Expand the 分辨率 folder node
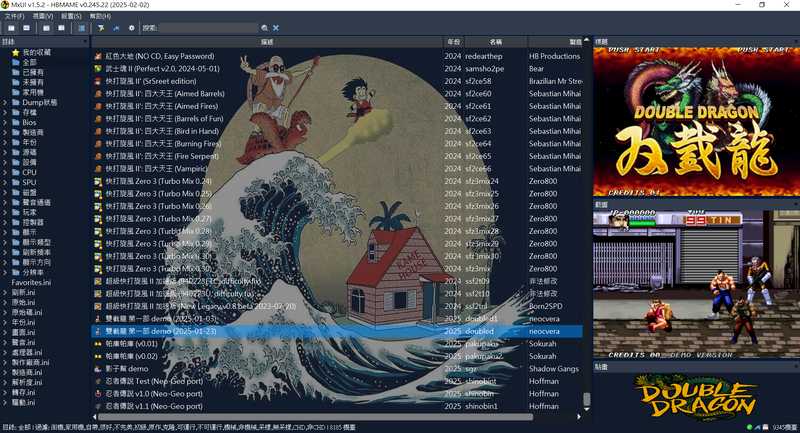Viewport: 800px width, 433px height. tap(5, 272)
